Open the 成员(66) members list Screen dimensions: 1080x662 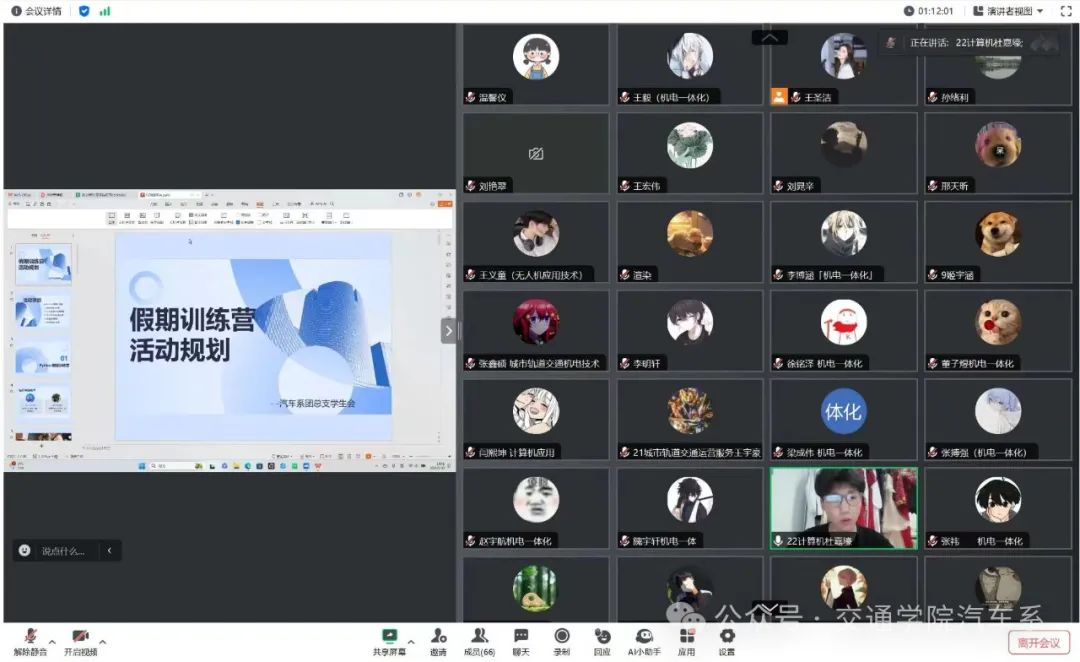(x=479, y=640)
